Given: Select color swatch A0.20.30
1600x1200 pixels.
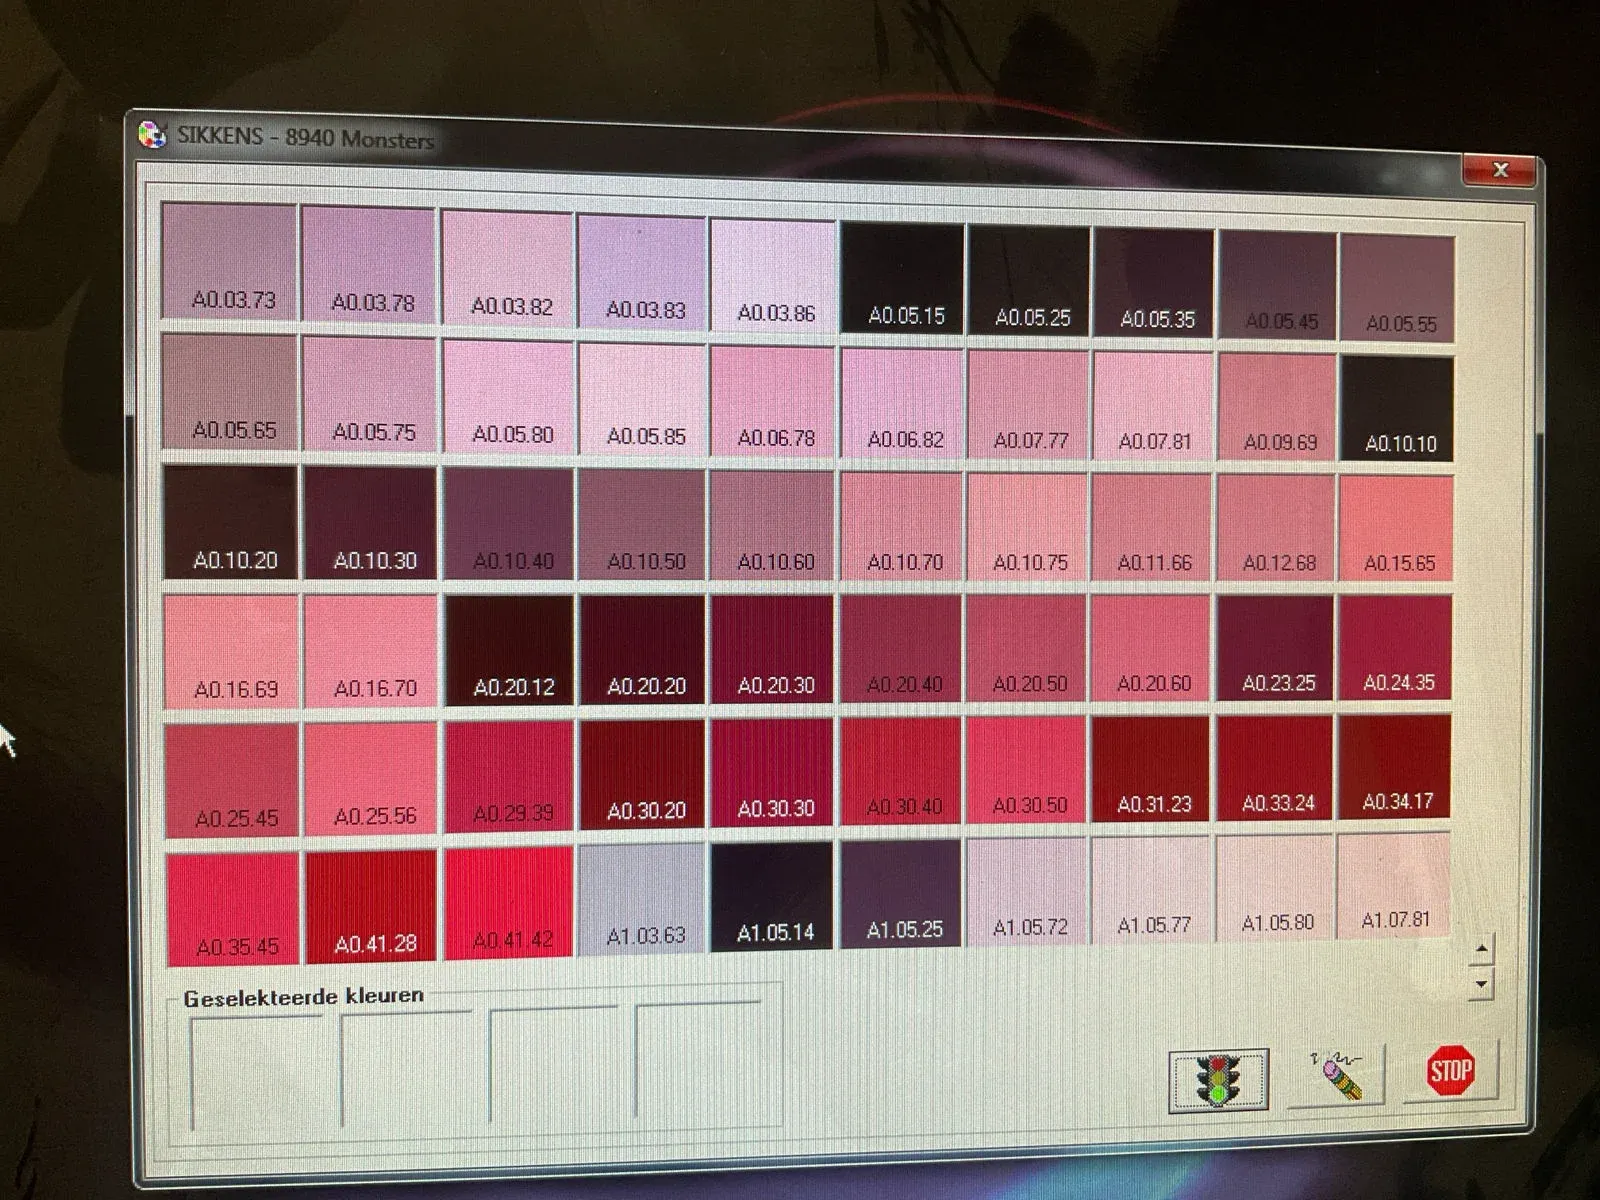Looking at the screenshot, I should click(x=773, y=650).
